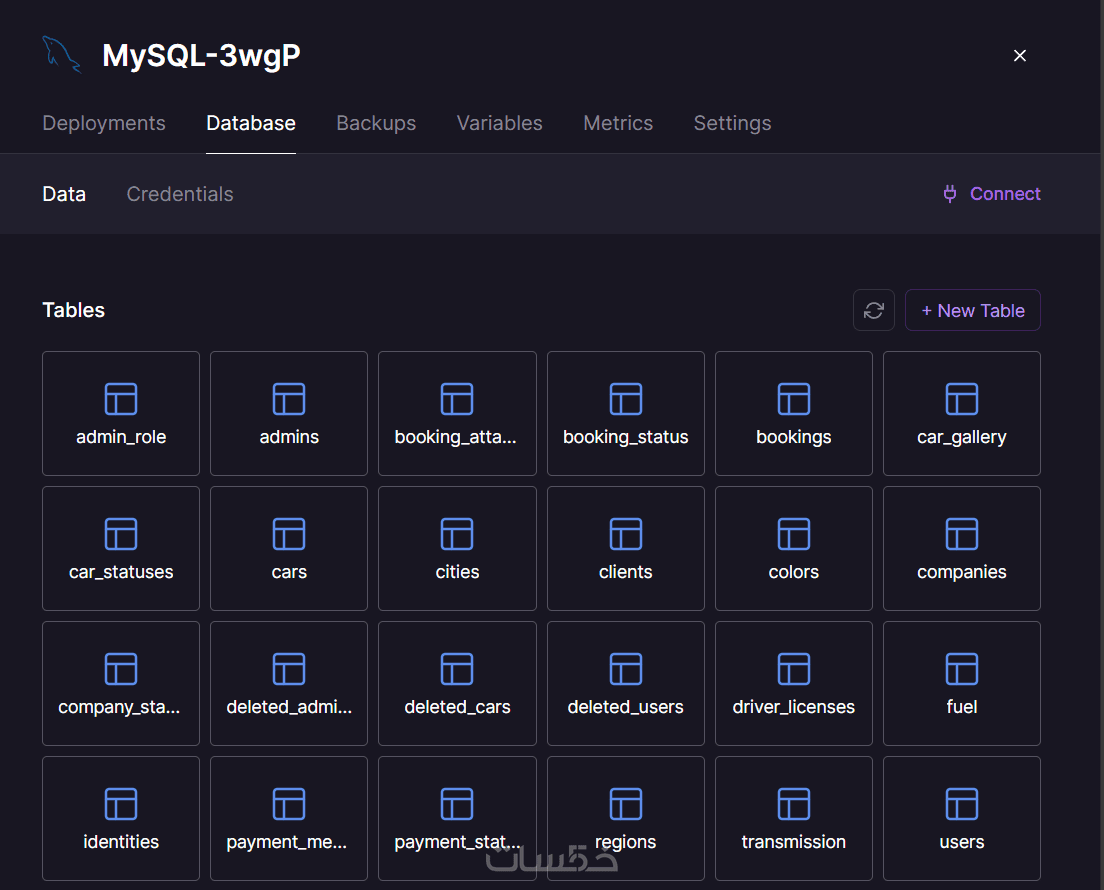View the Metrics tab

(618, 123)
